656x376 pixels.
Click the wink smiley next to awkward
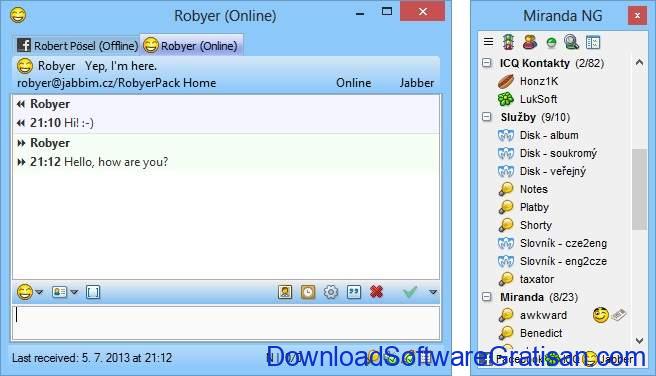pos(601,315)
